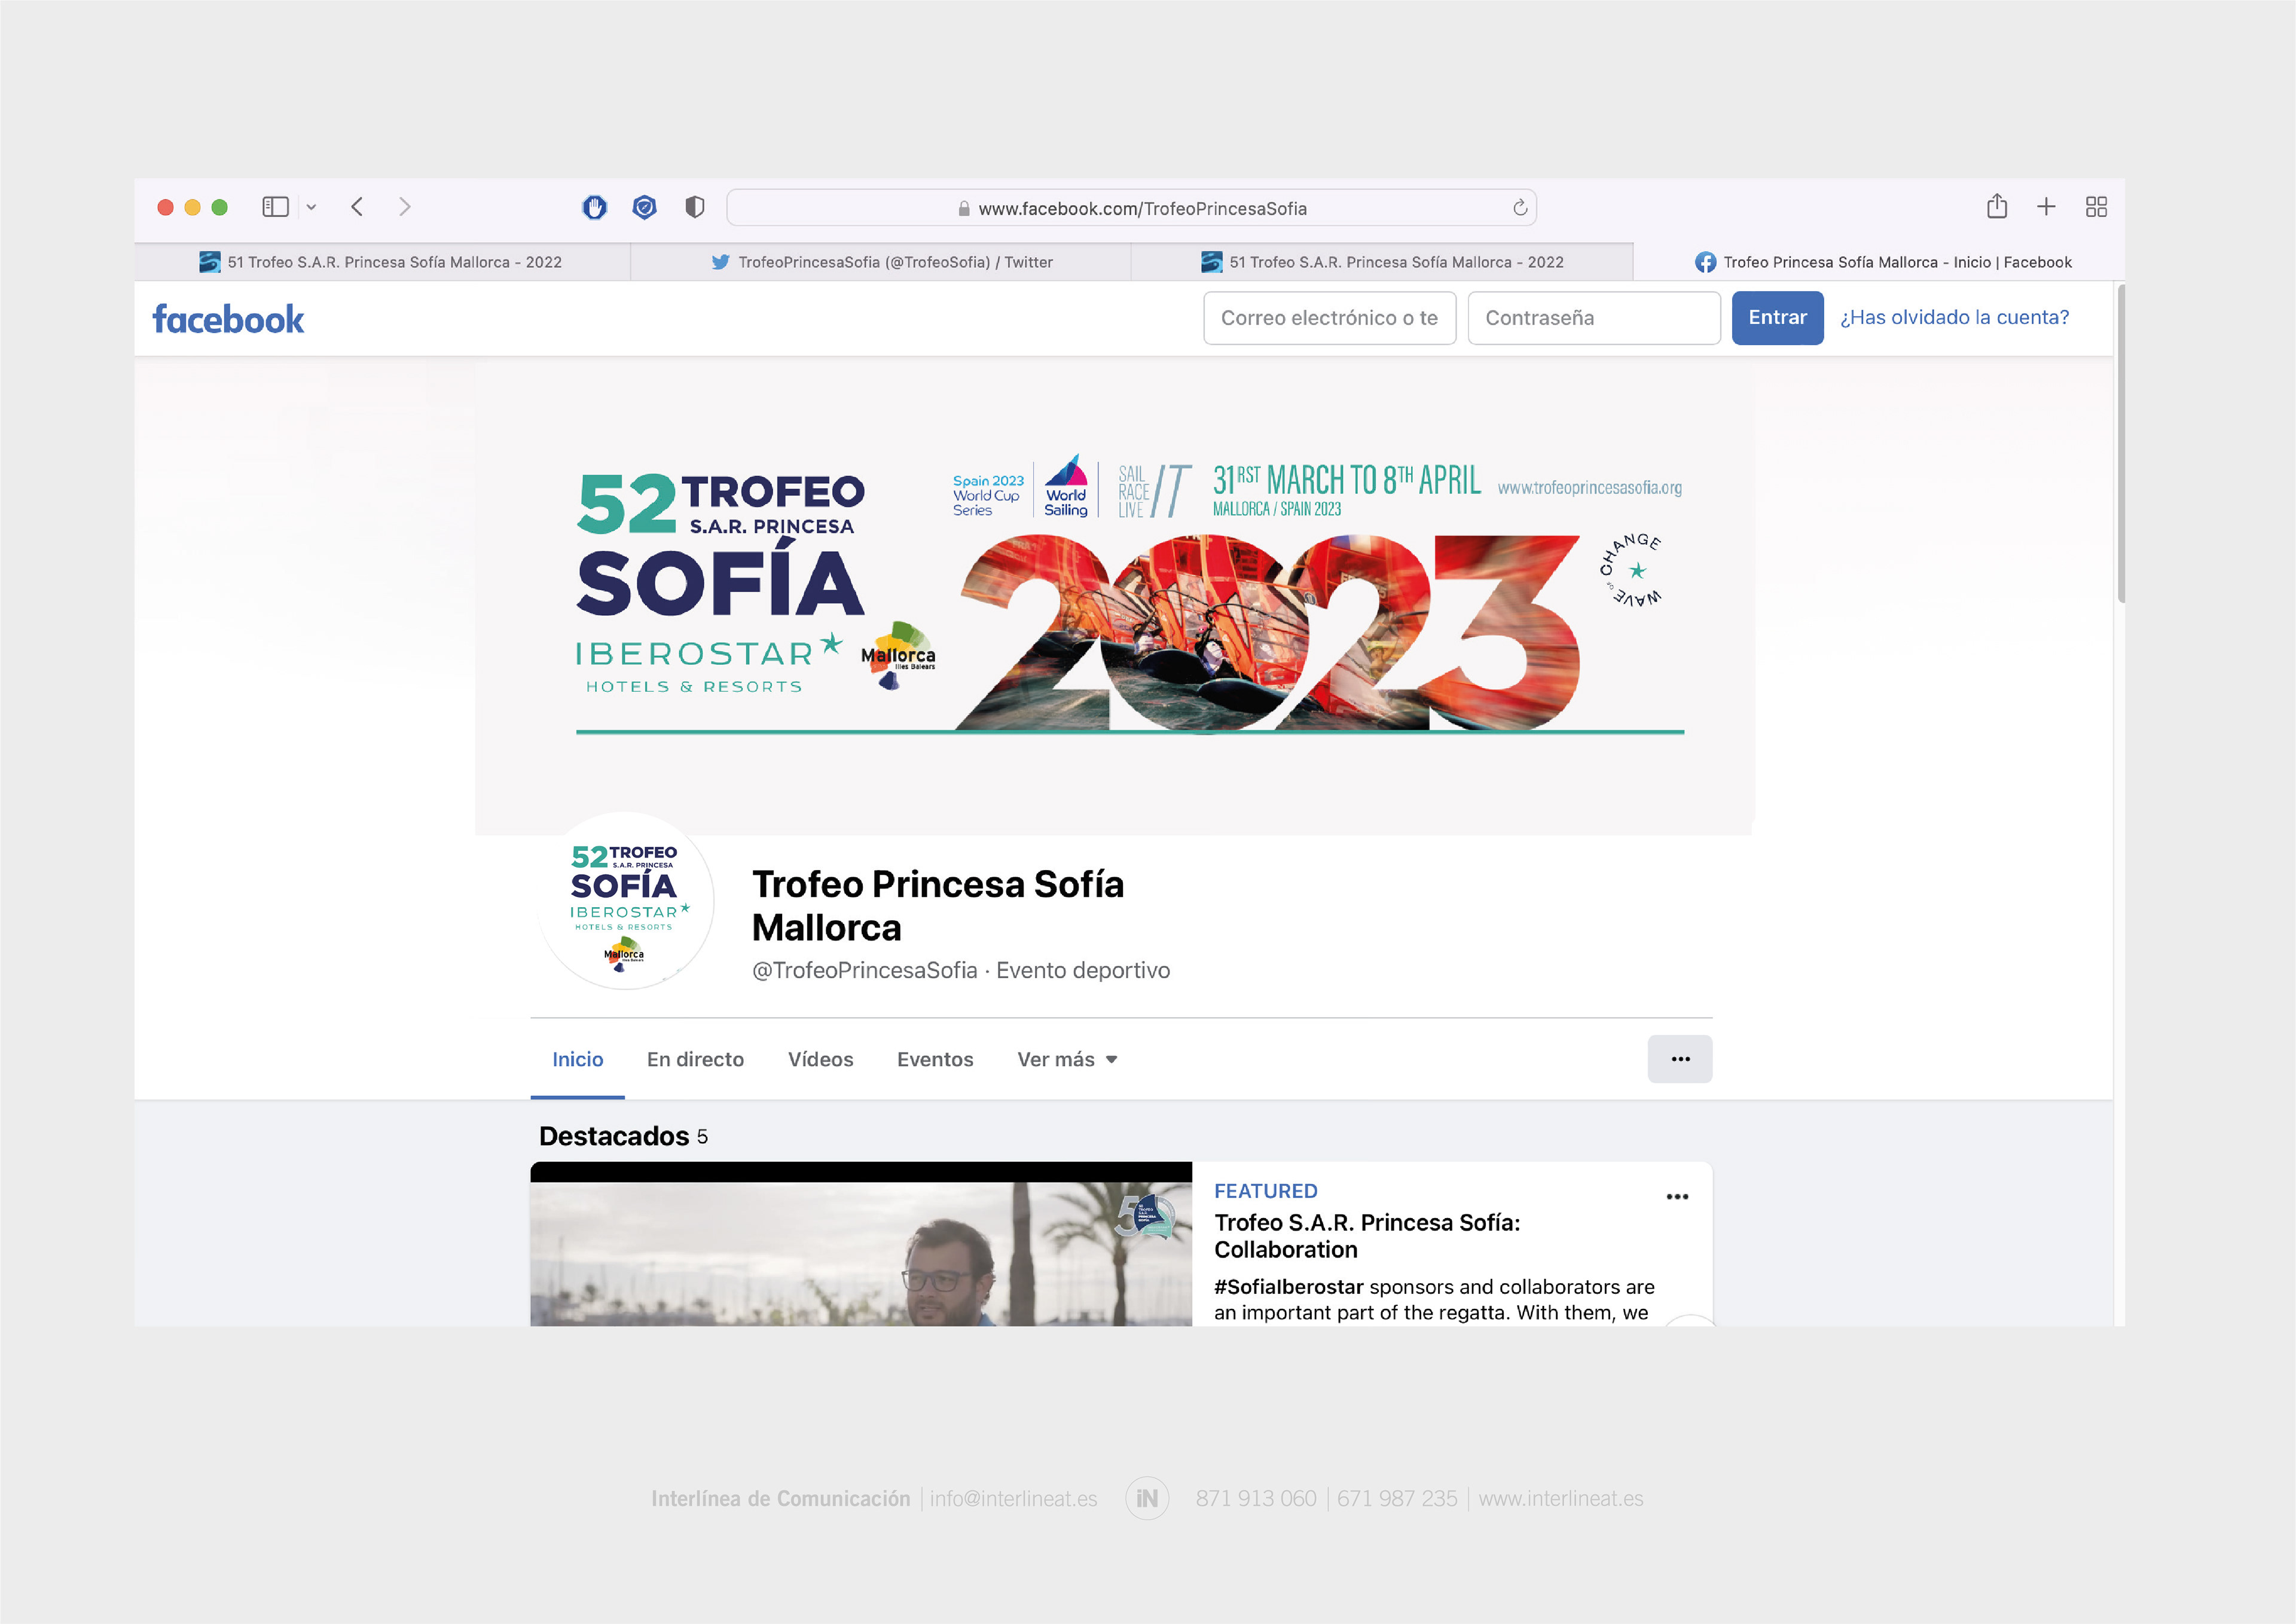Viewport: 2296px width, 1624px height.
Task: Open the privacy report shield icon
Action: pos(694,207)
